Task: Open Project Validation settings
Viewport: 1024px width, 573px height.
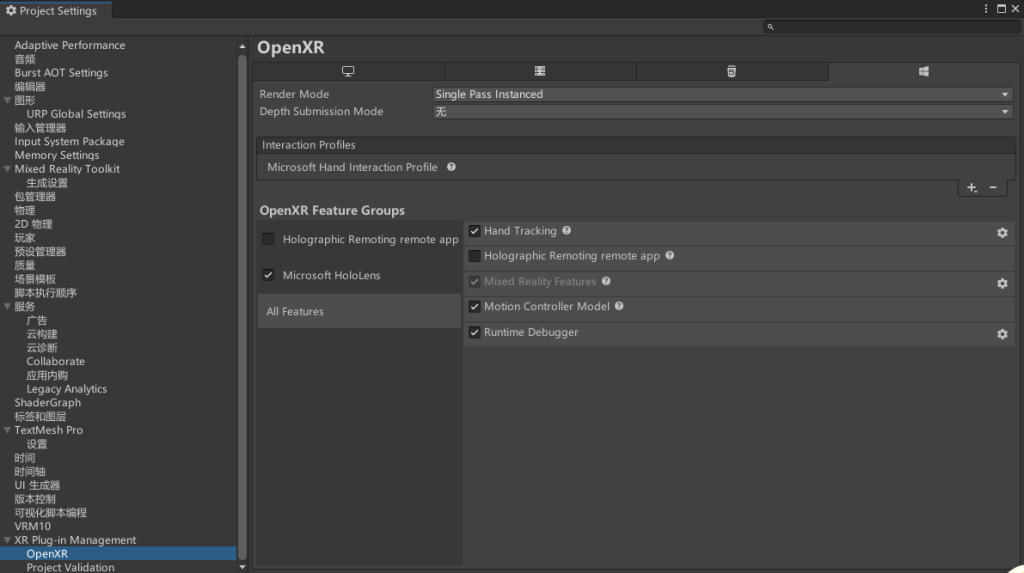Action: coord(70,567)
